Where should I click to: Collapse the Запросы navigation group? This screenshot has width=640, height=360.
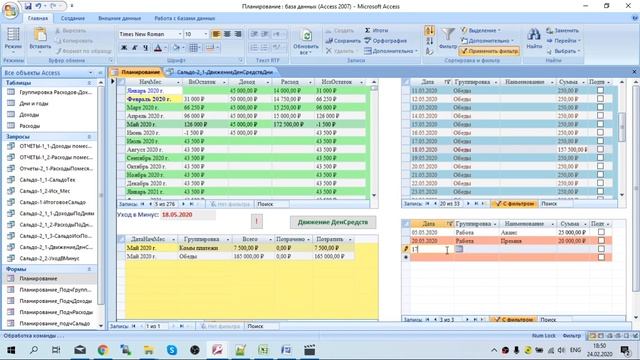click(89, 136)
